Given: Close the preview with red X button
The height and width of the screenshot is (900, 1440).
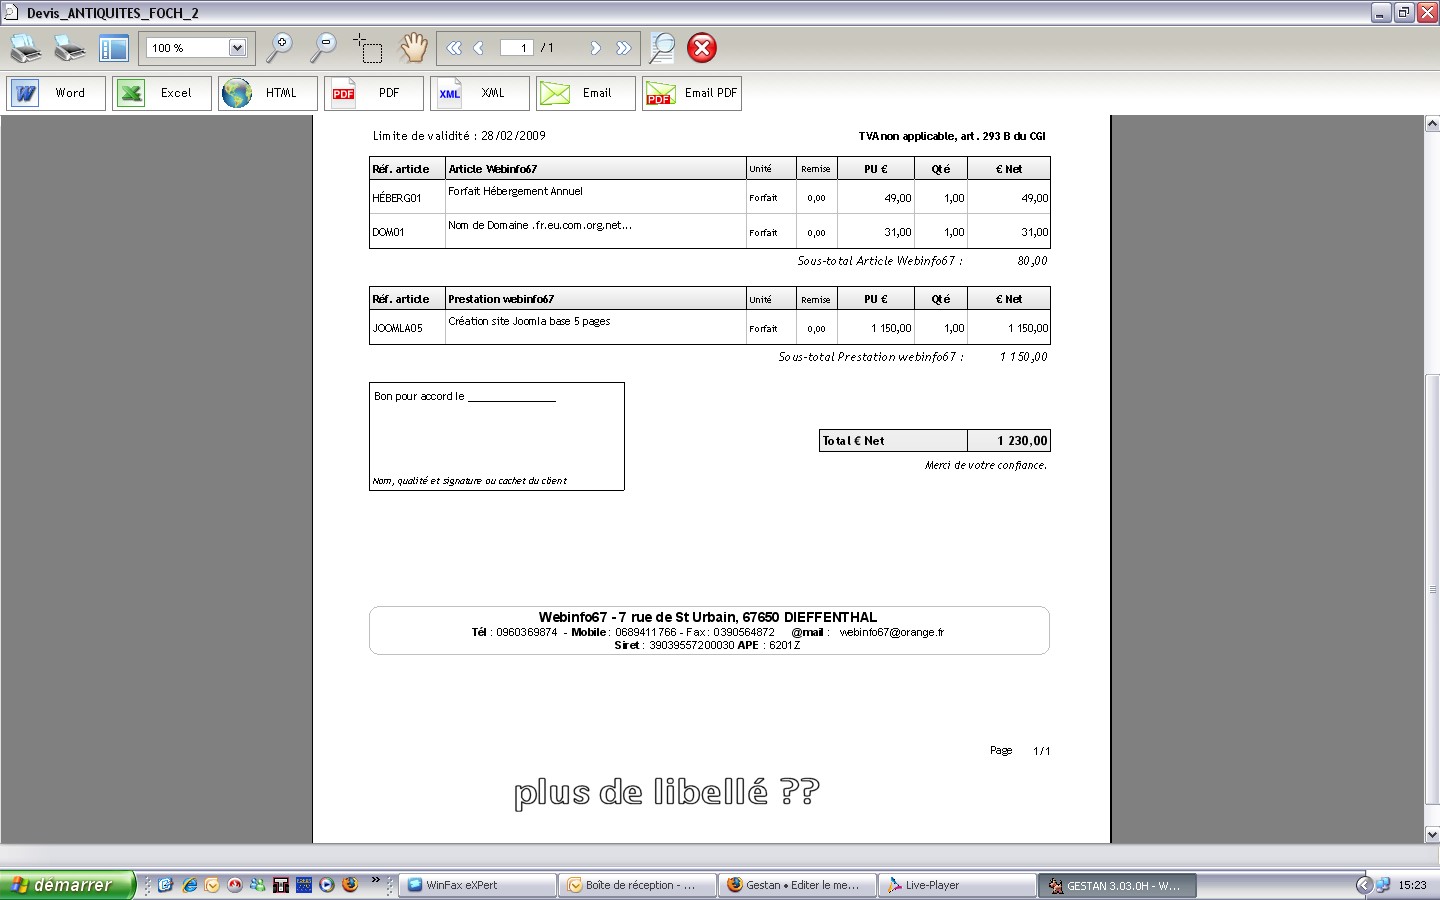Looking at the screenshot, I should [702, 48].
